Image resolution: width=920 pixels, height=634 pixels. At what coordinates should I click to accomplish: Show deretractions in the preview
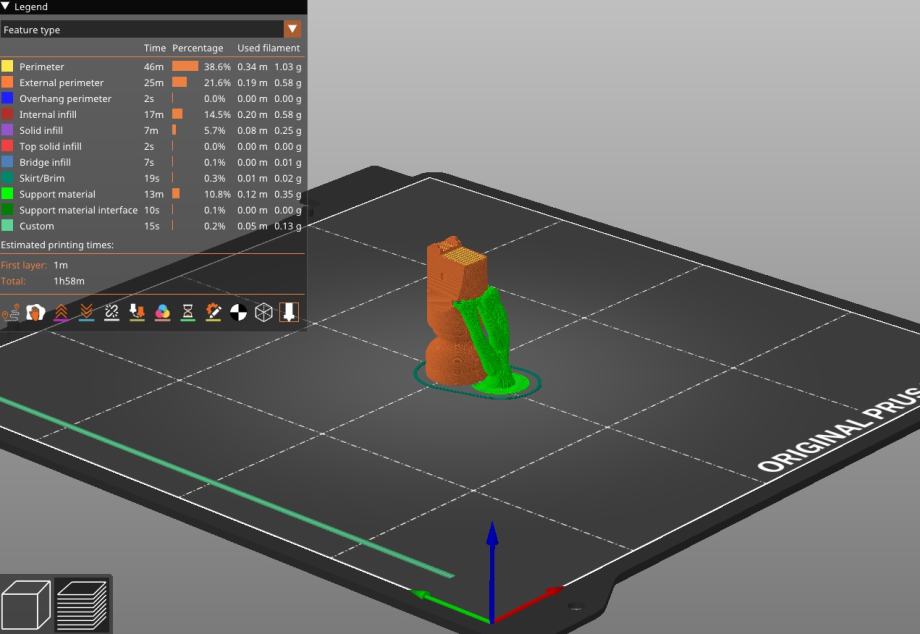[86, 313]
